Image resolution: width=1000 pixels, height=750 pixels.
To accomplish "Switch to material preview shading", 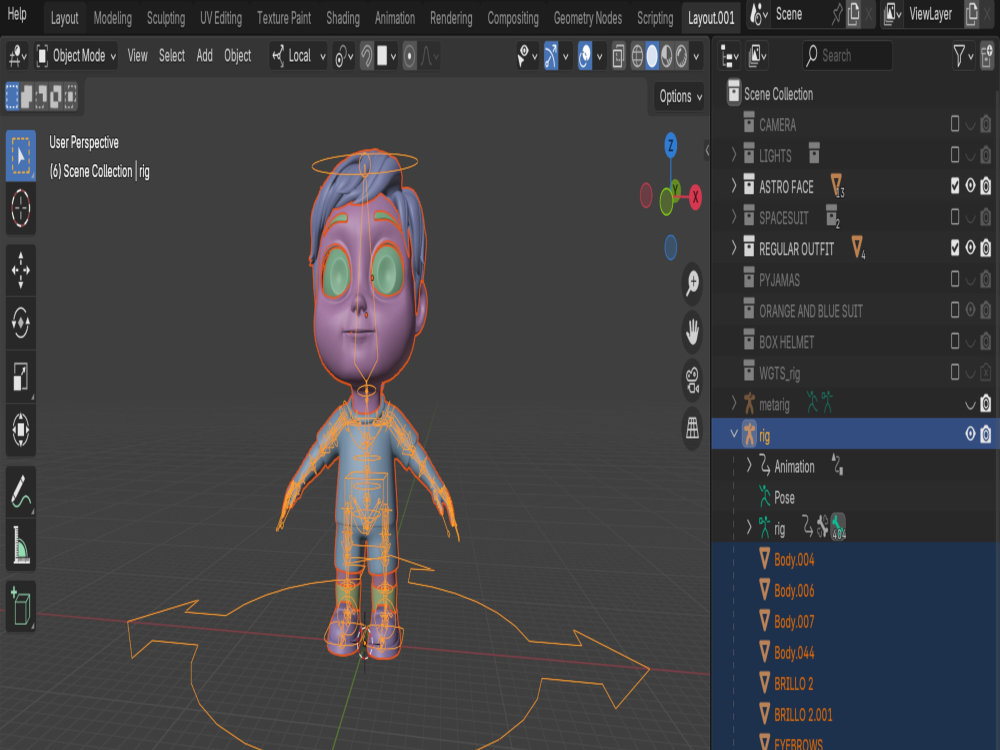I will 666,57.
